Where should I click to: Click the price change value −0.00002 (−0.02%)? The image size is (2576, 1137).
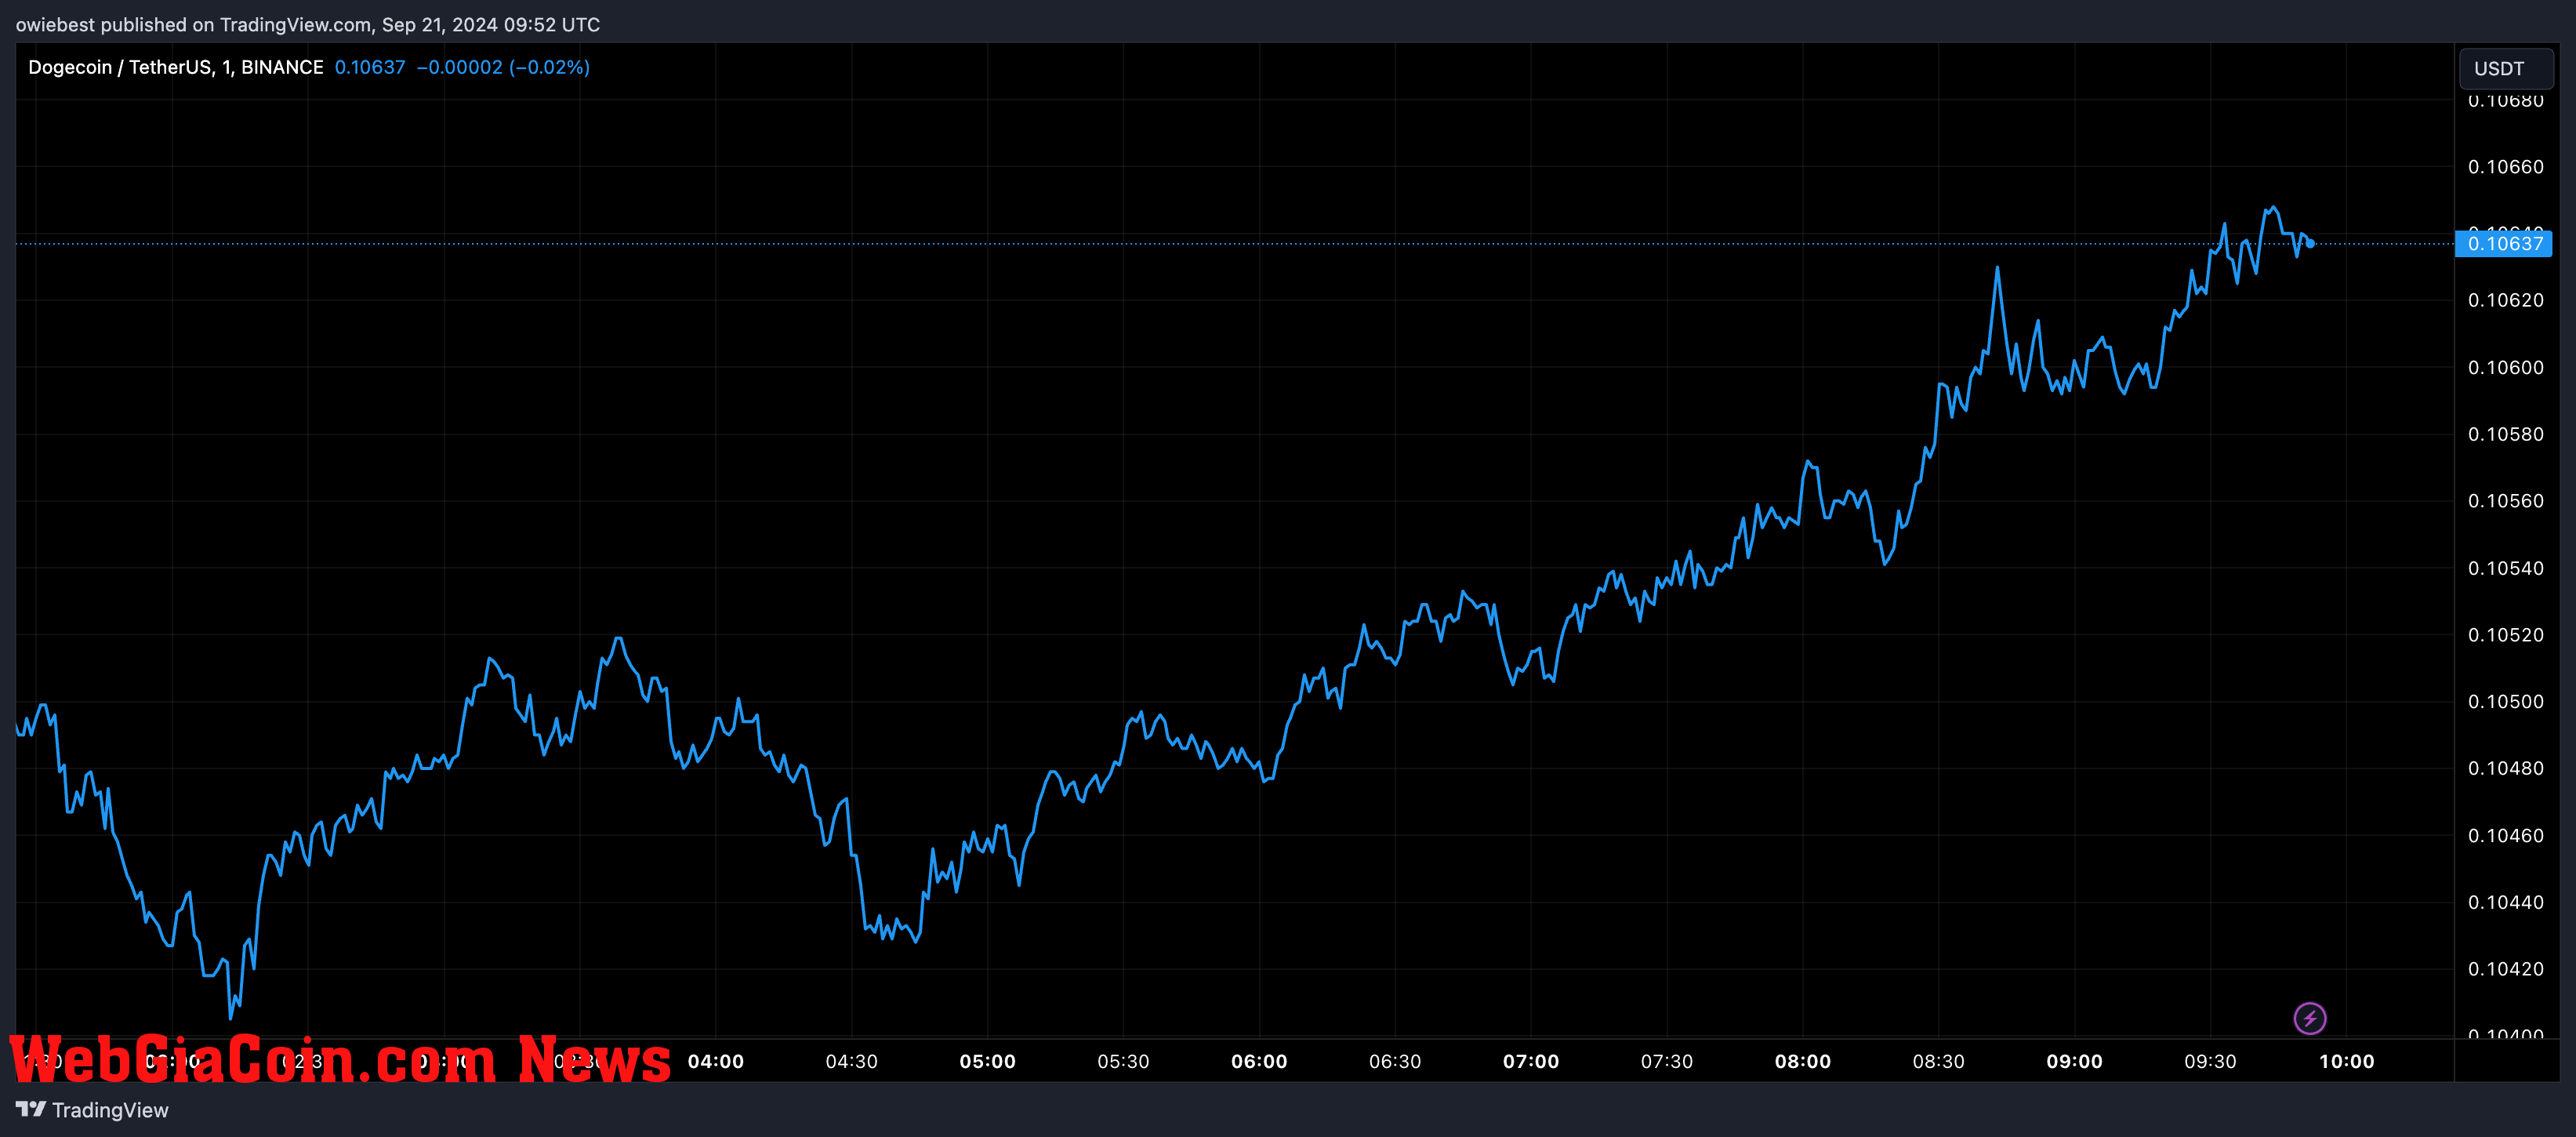(x=503, y=67)
